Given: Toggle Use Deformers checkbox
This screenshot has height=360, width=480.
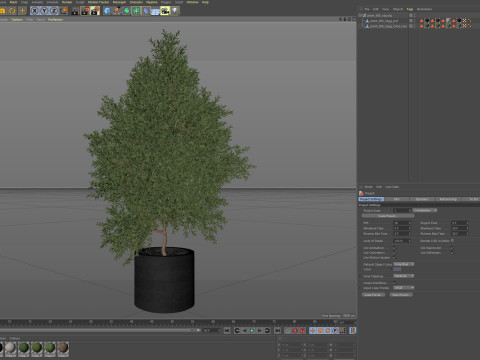Looking at the screenshot, I should [x=452, y=253].
